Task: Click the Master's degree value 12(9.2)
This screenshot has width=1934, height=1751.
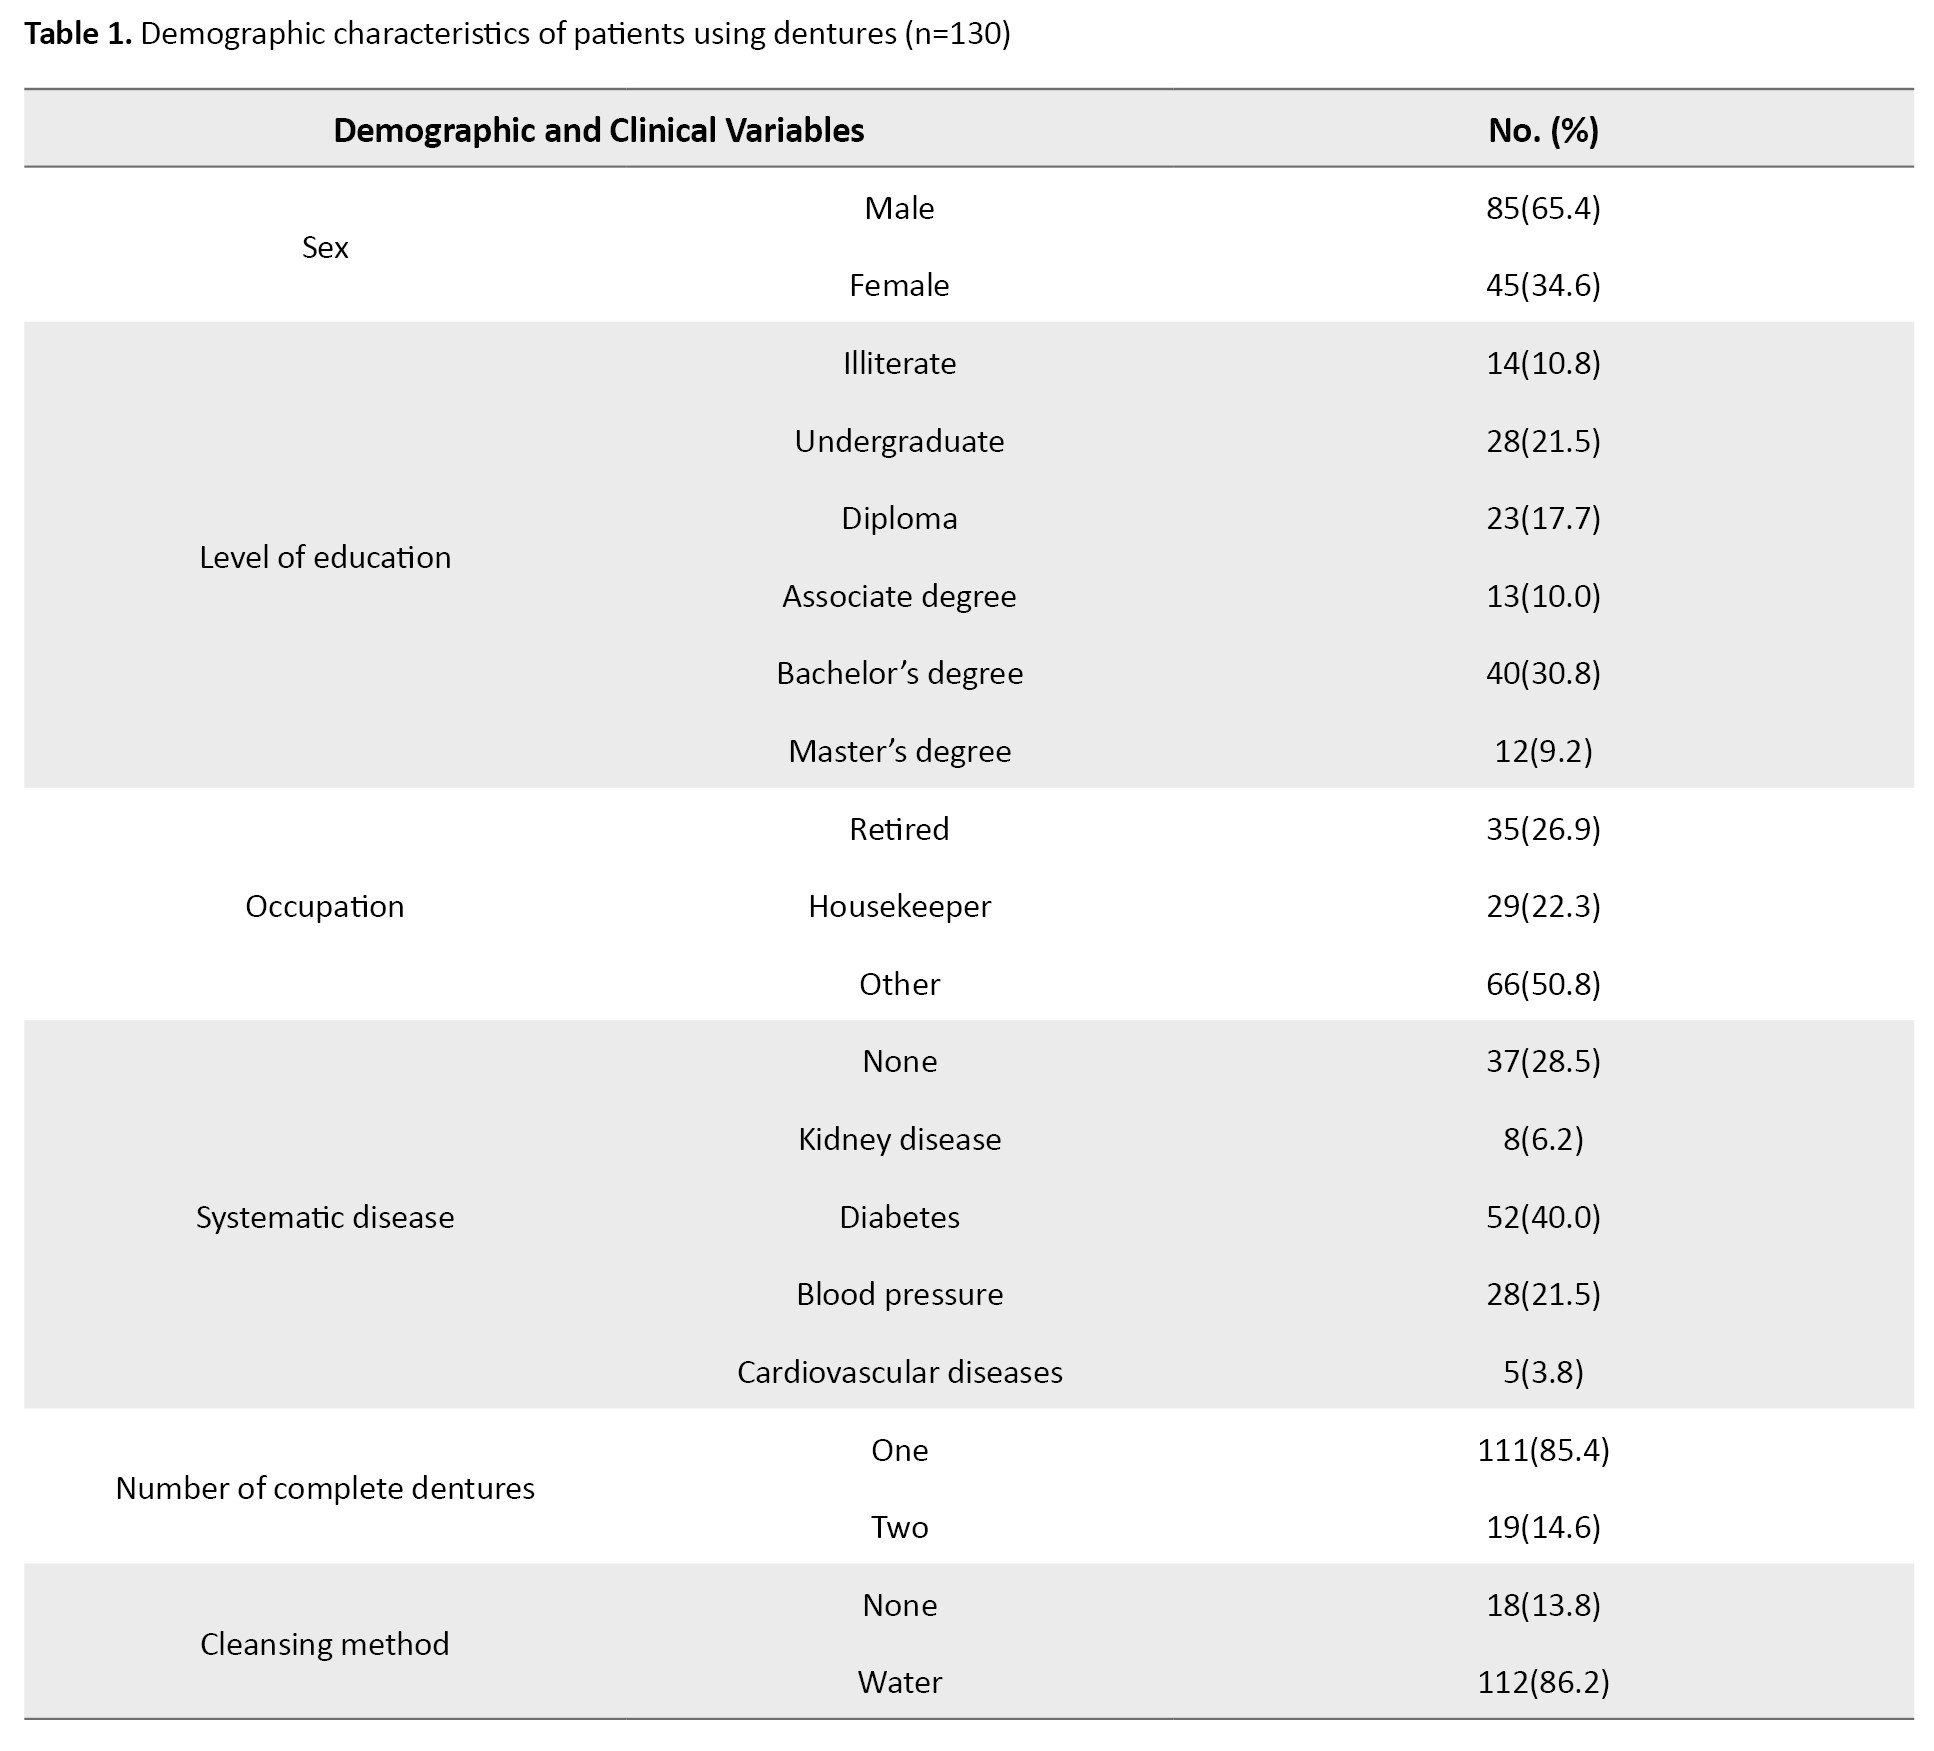Action: [x=1543, y=751]
